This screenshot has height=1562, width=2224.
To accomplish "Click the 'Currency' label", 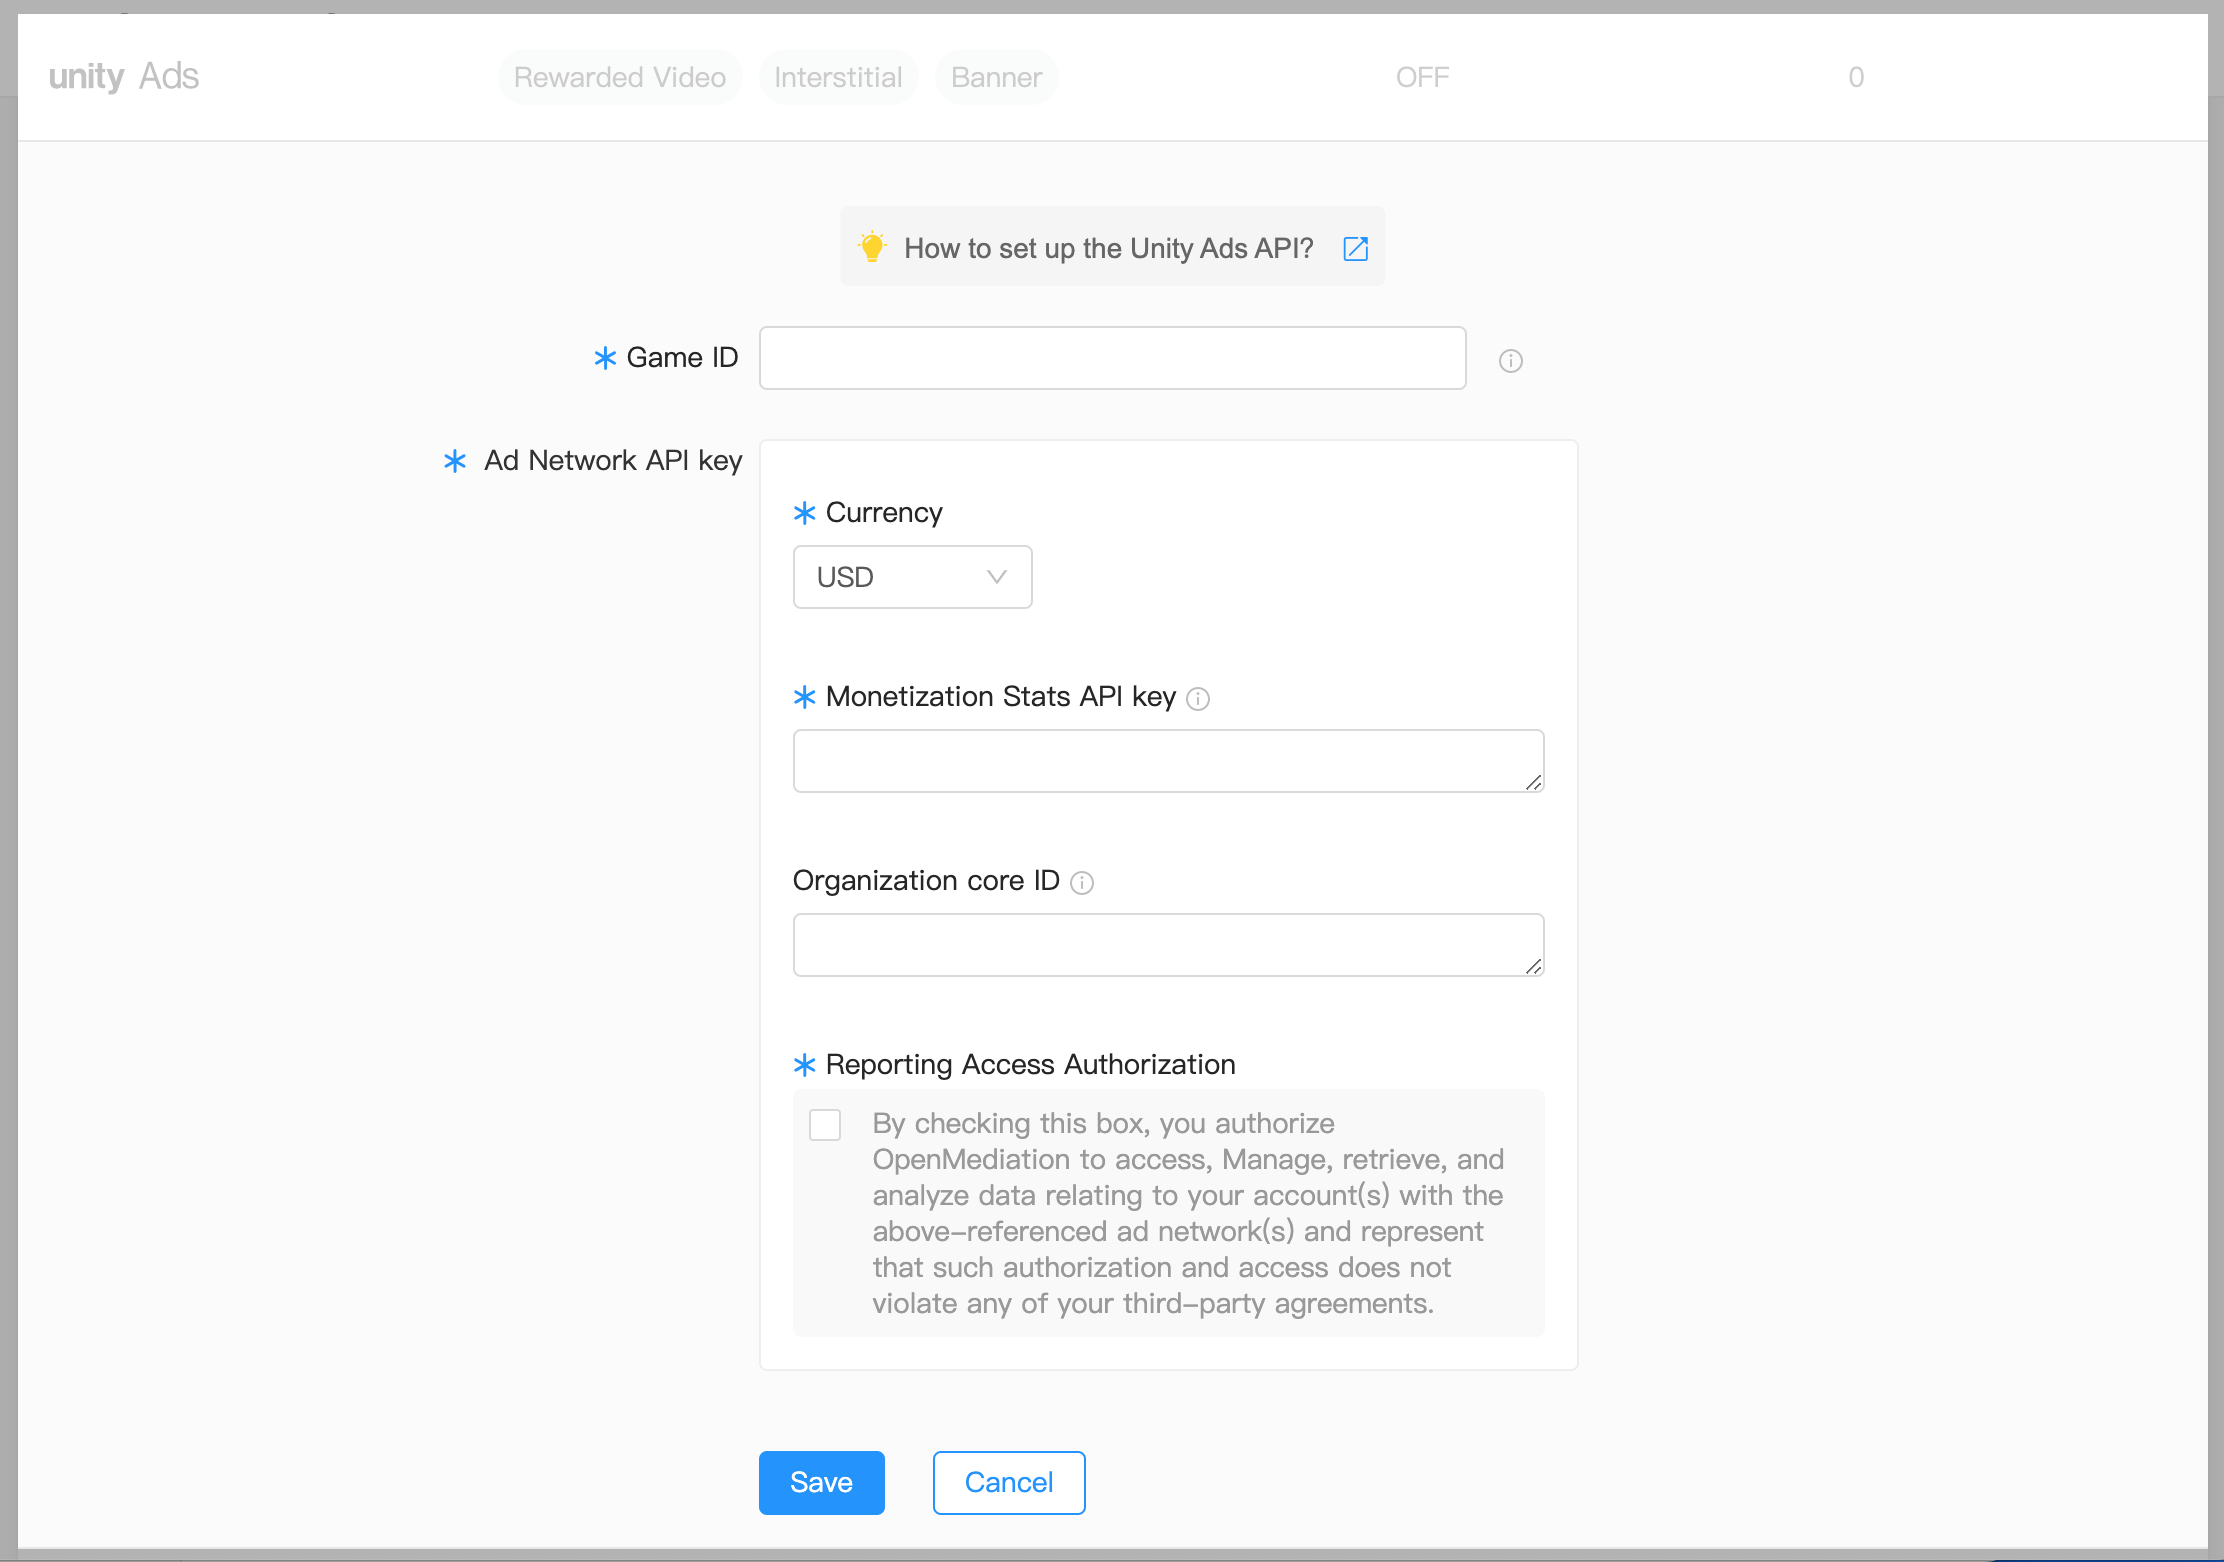I will [884, 513].
